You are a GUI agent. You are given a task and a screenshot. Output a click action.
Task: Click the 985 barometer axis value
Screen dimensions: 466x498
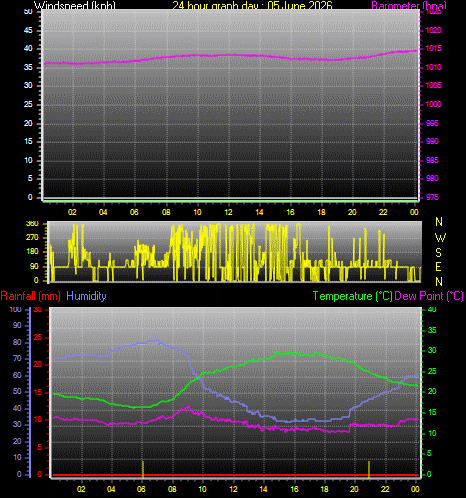(432, 160)
